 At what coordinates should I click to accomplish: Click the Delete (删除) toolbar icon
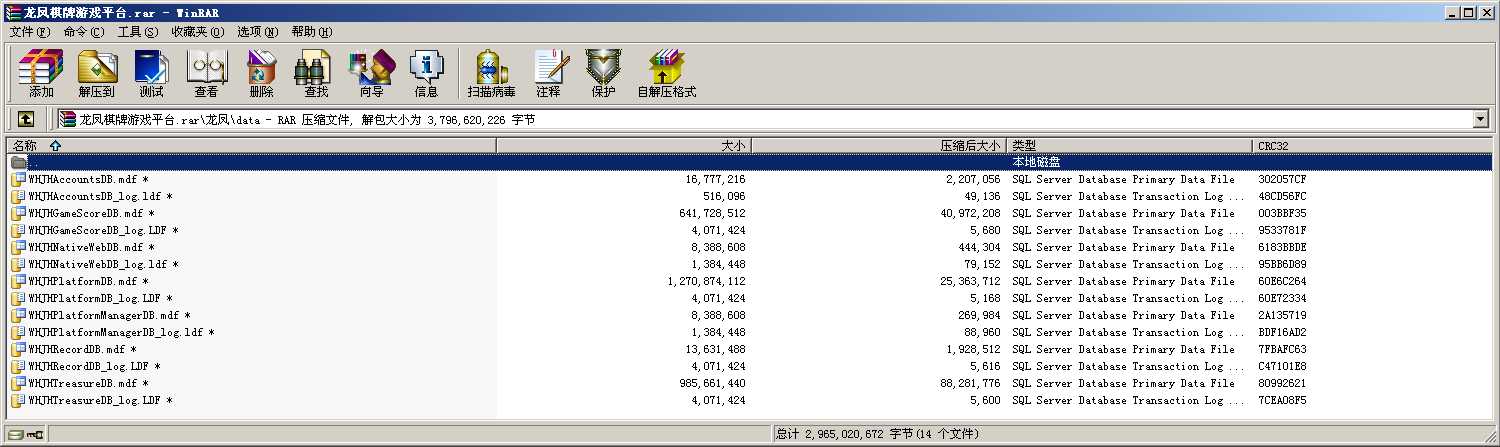(x=261, y=73)
